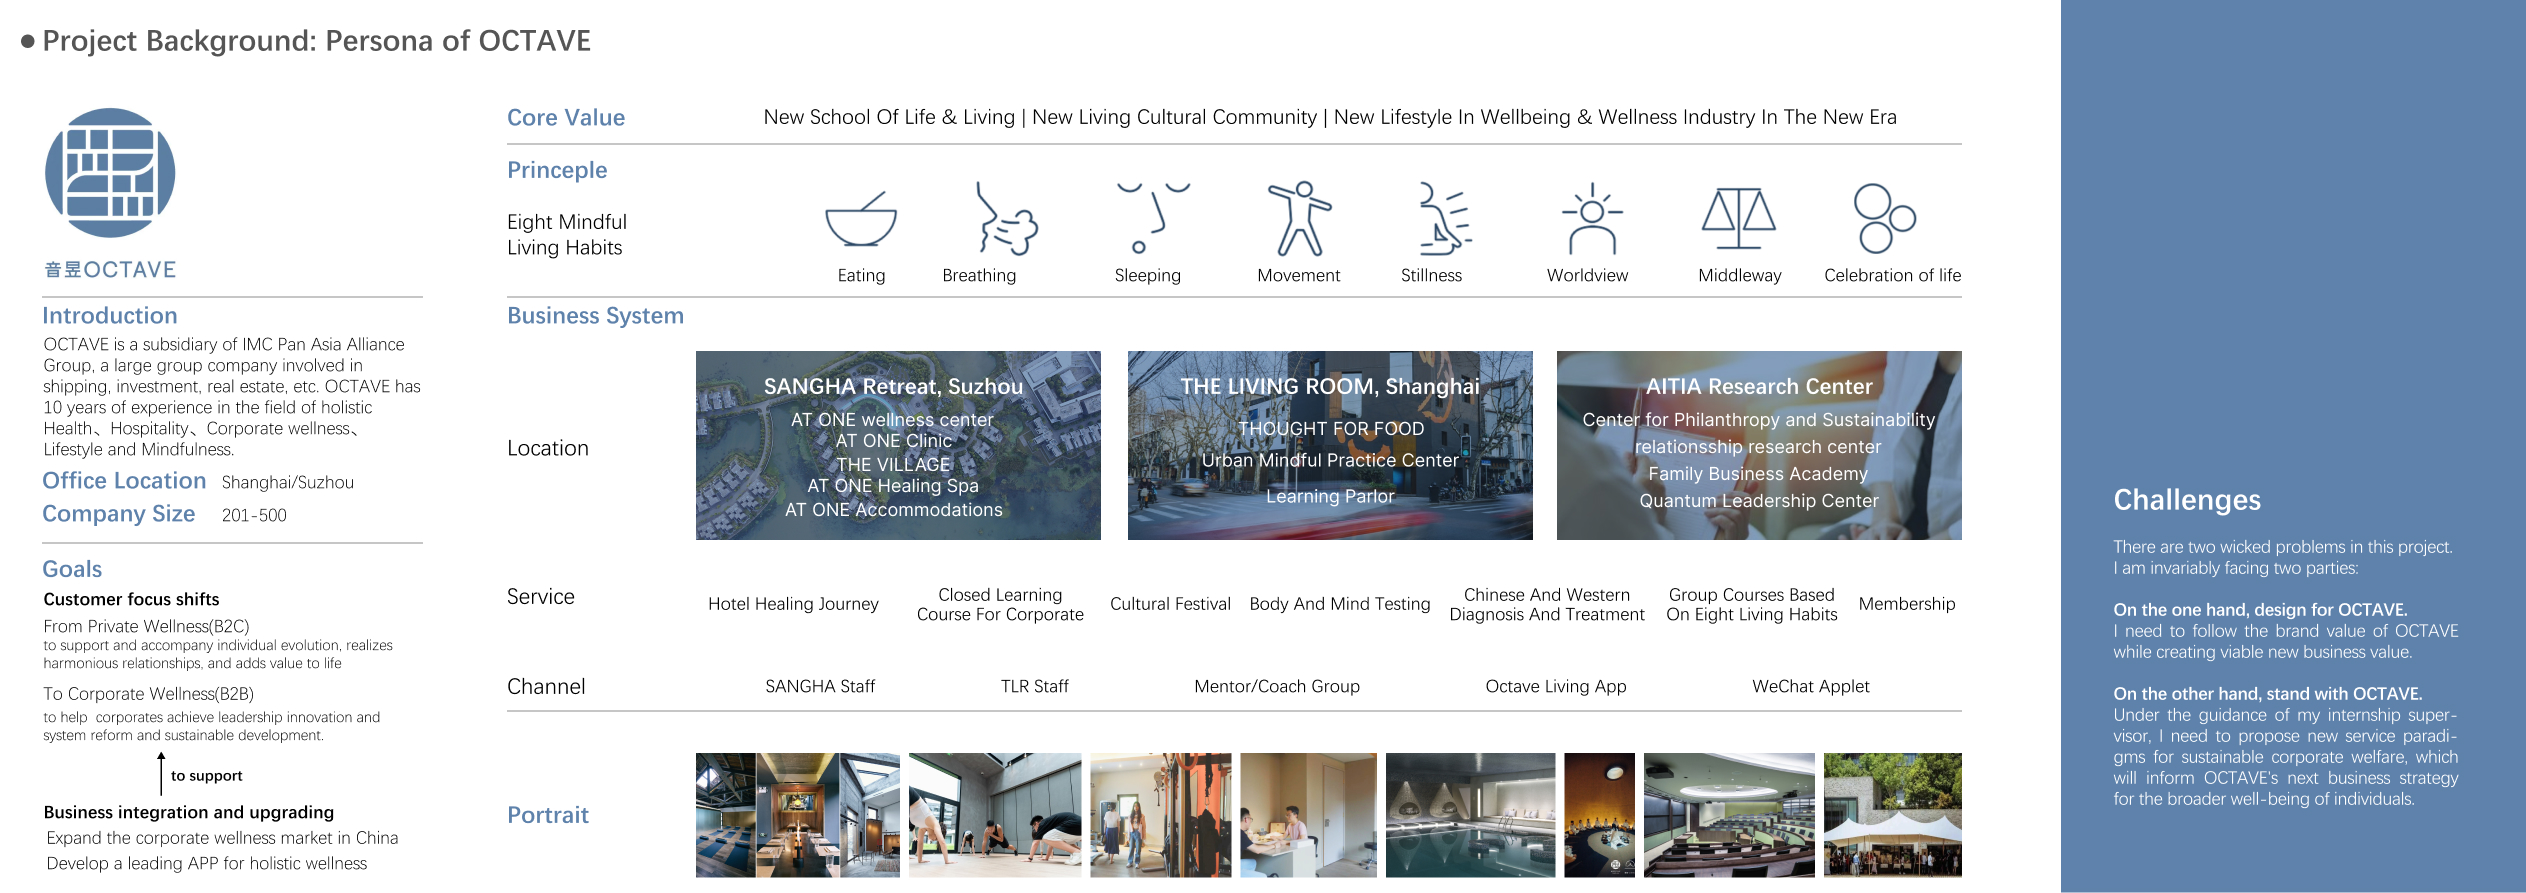The image size is (2526, 893).
Task: Click the long wooden dining table photo
Action: (798, 815)
